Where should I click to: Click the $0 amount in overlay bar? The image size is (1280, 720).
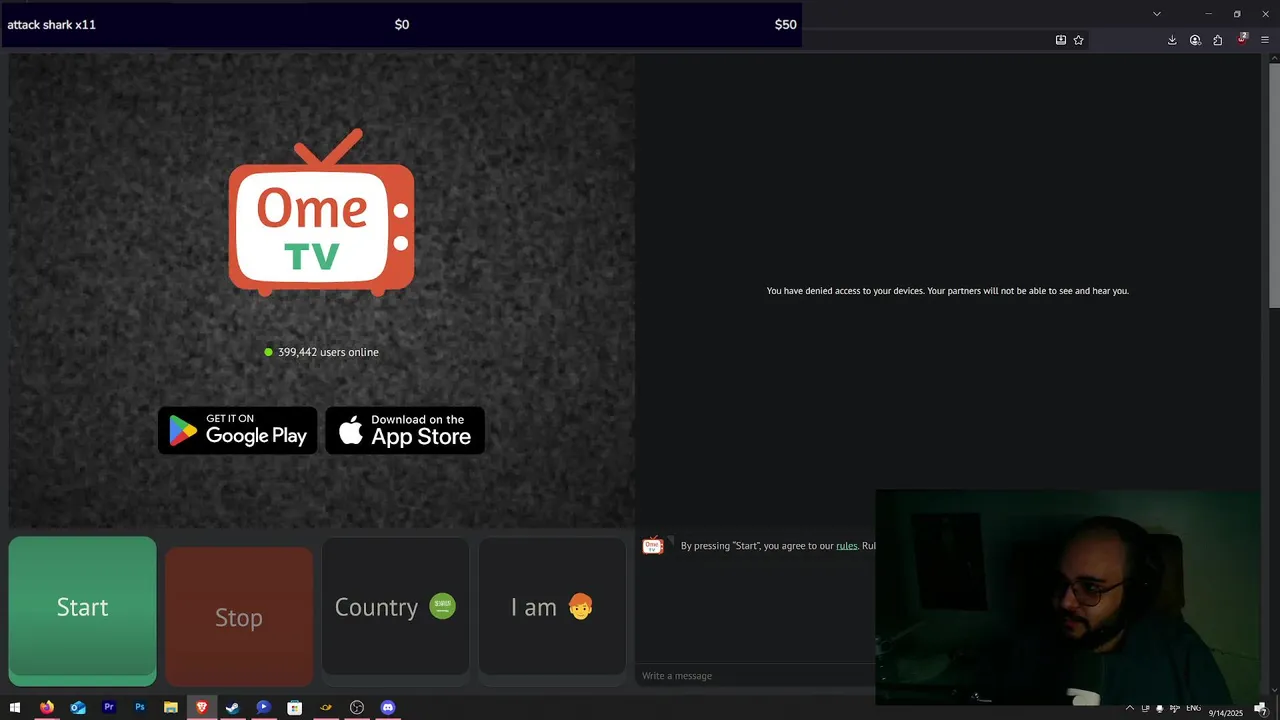click(x=402, y=24)
